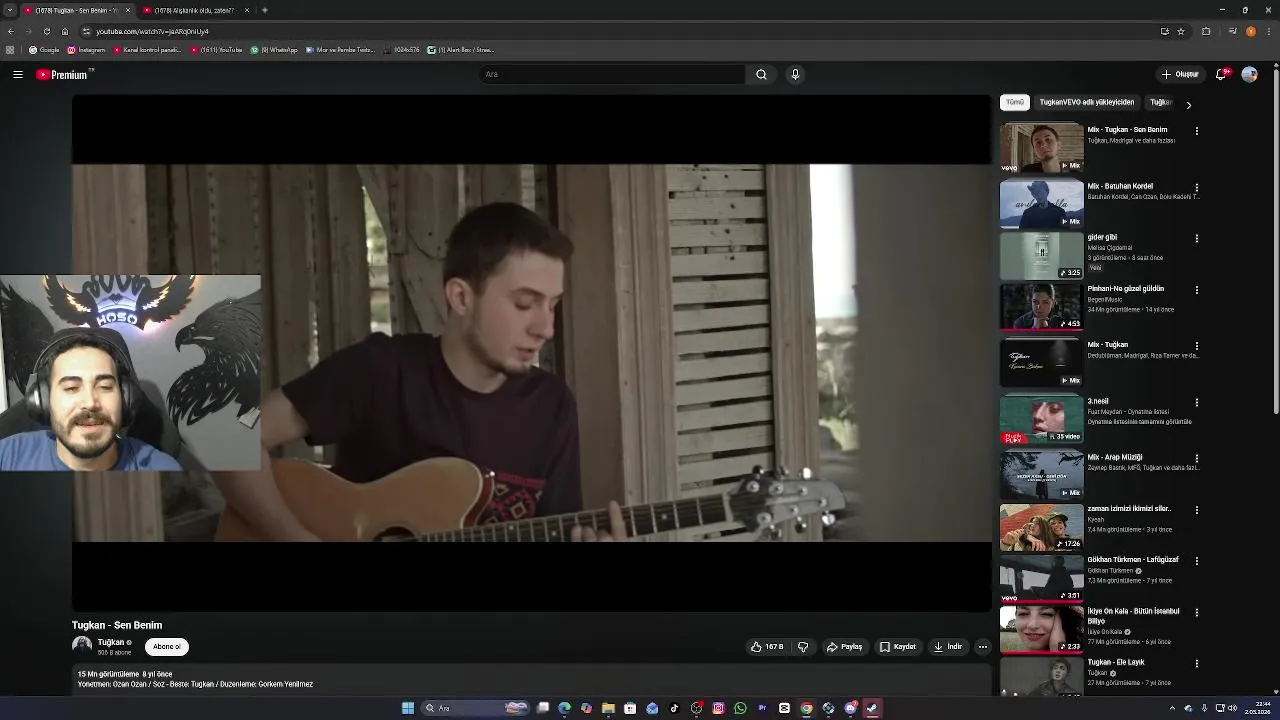Viewport: 1280px width, 720px height.
Task: Open options for Mix - Batuhan Kordel
Action: pyautogui.click(x=1196, y=187)
